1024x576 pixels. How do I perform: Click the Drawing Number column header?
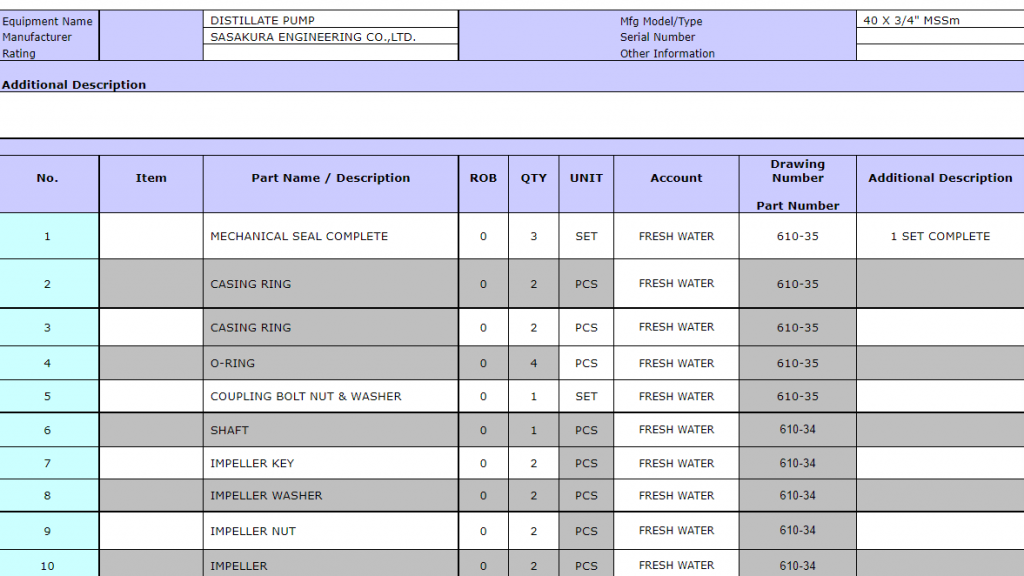click(797, 171)
